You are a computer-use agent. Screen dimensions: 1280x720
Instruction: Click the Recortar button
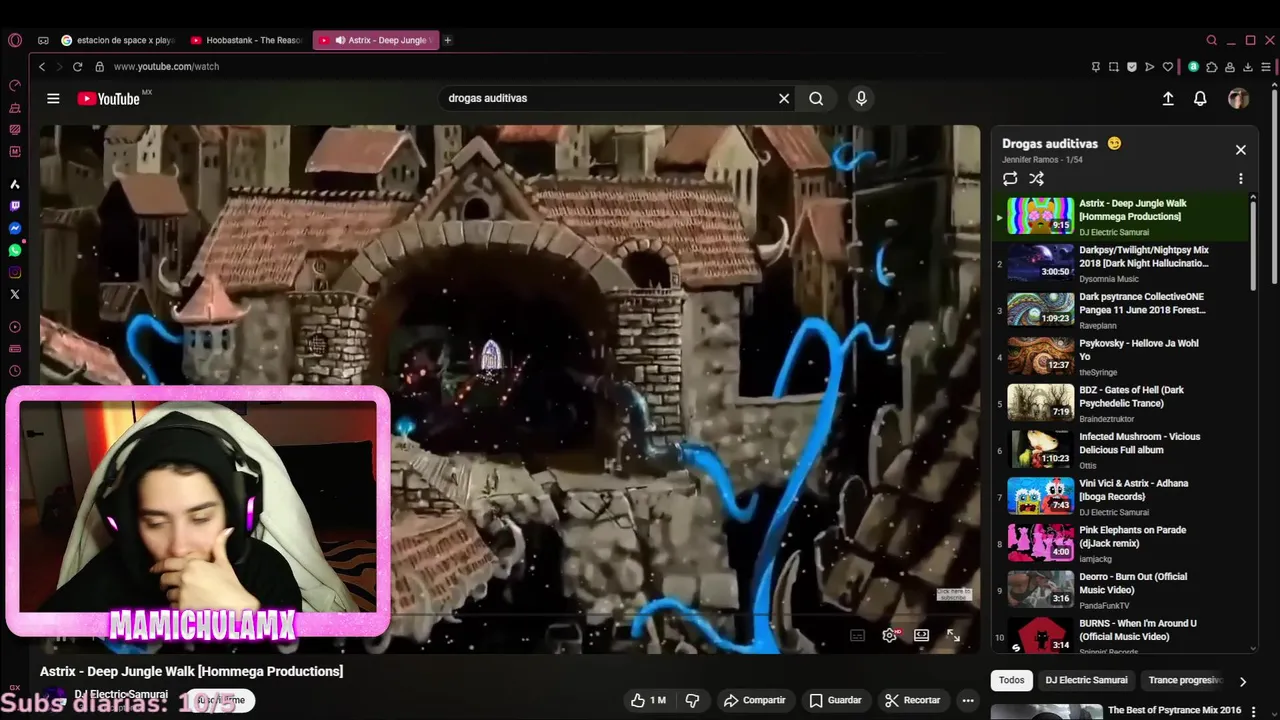click(913, 700)
